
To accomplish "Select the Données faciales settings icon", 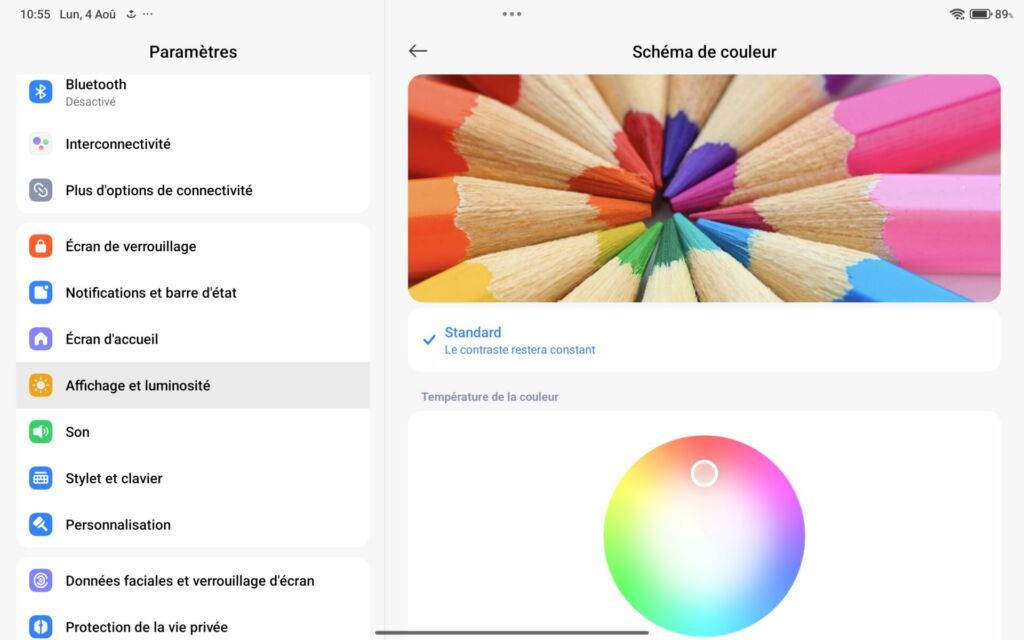I will coord(40,580).
